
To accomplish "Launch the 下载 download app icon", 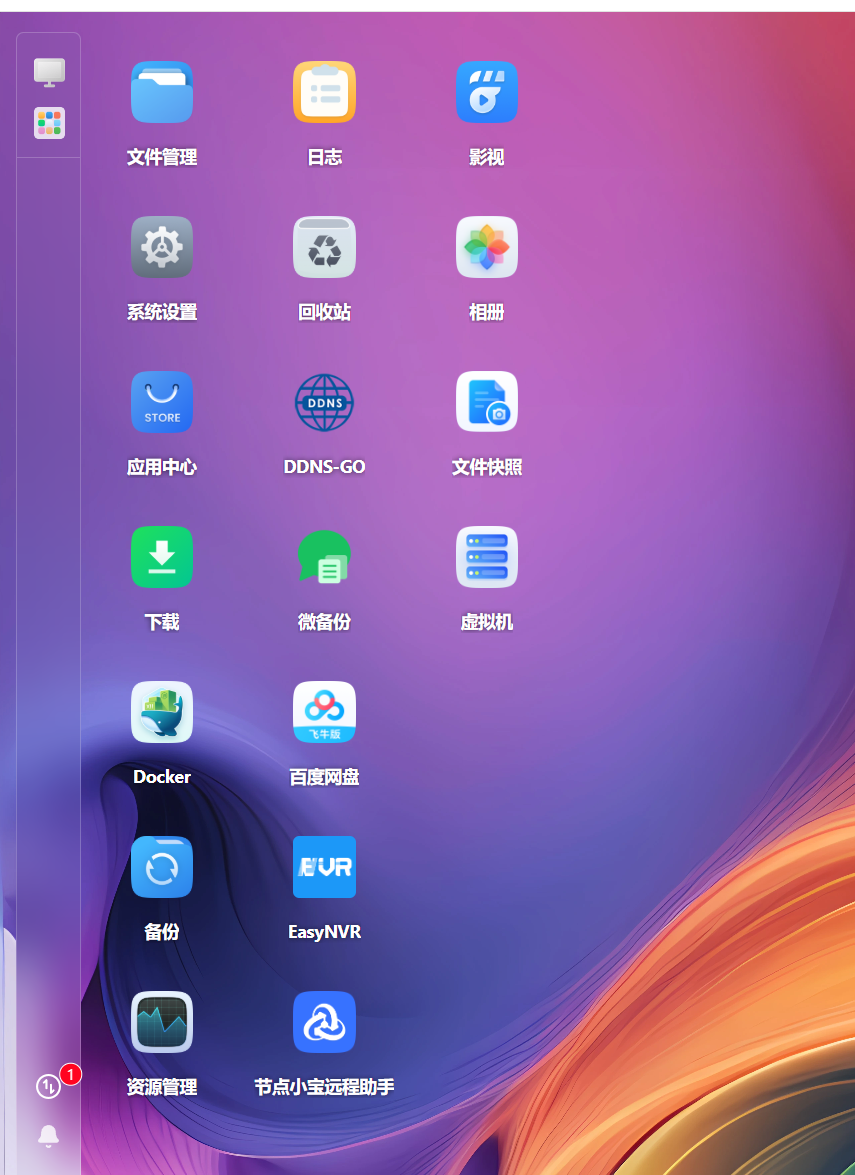I will tap(162, 558).
